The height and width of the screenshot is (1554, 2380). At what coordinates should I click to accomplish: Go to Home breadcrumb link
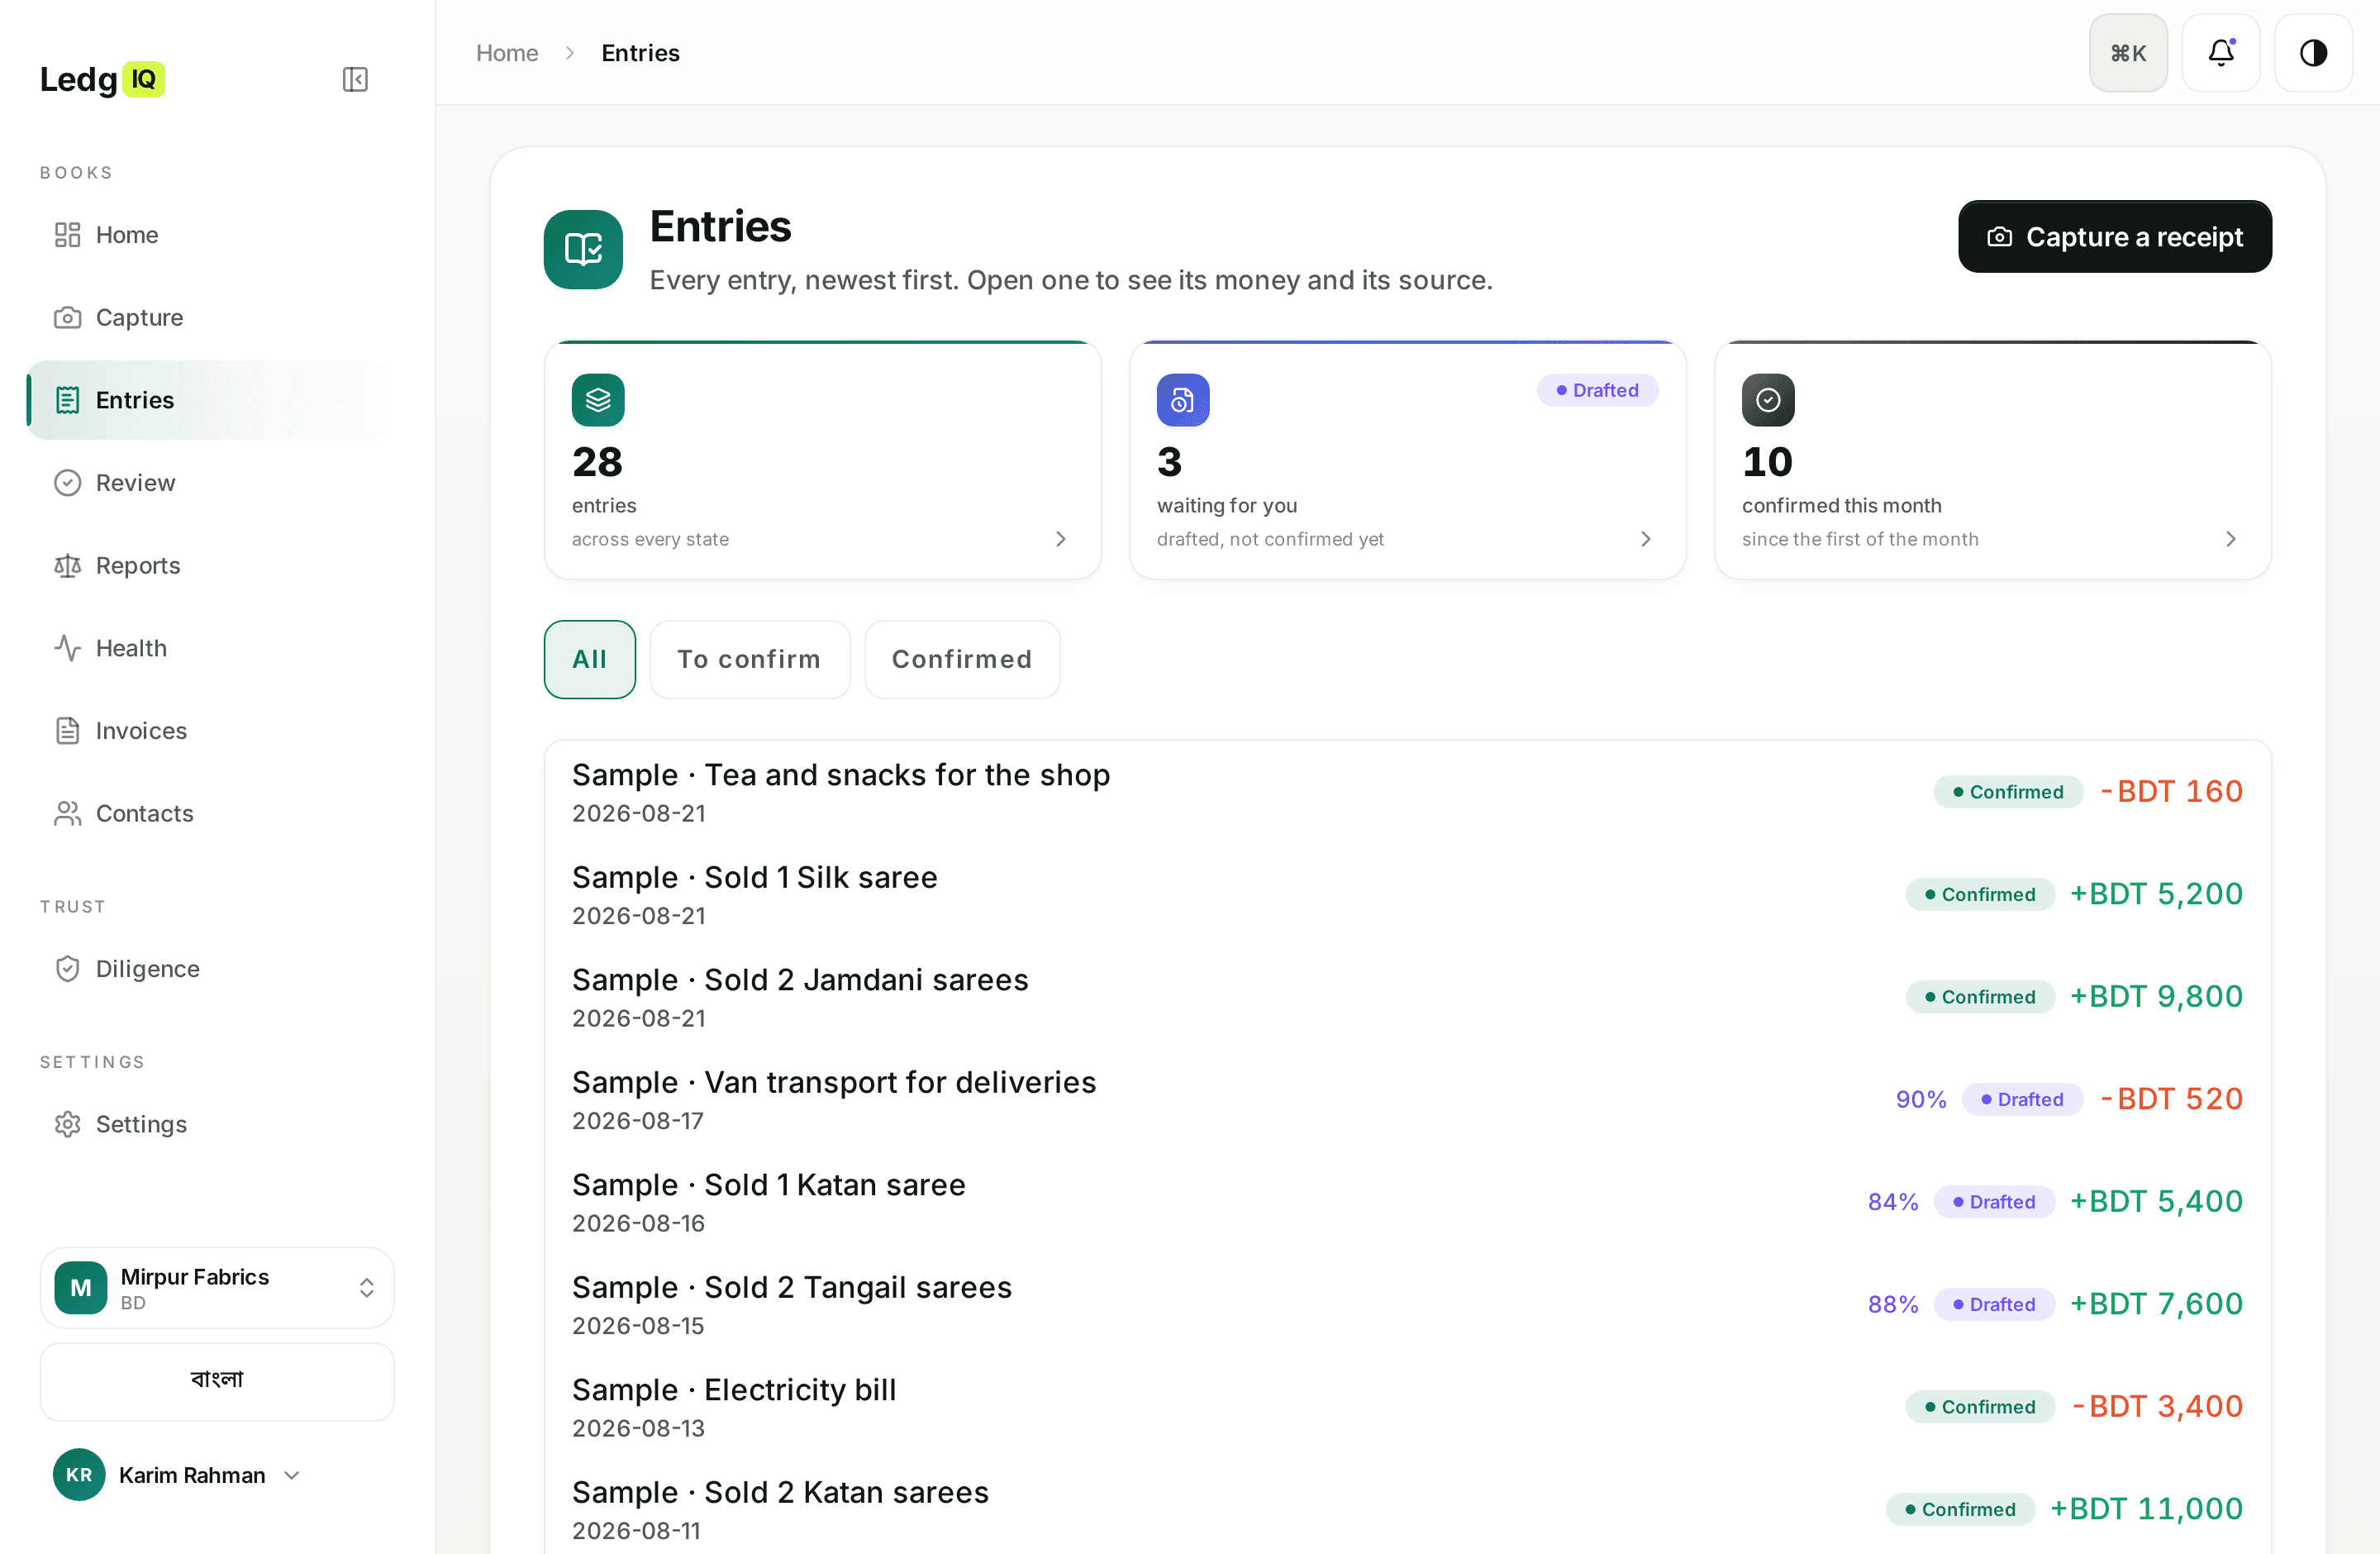pos(507,53)
